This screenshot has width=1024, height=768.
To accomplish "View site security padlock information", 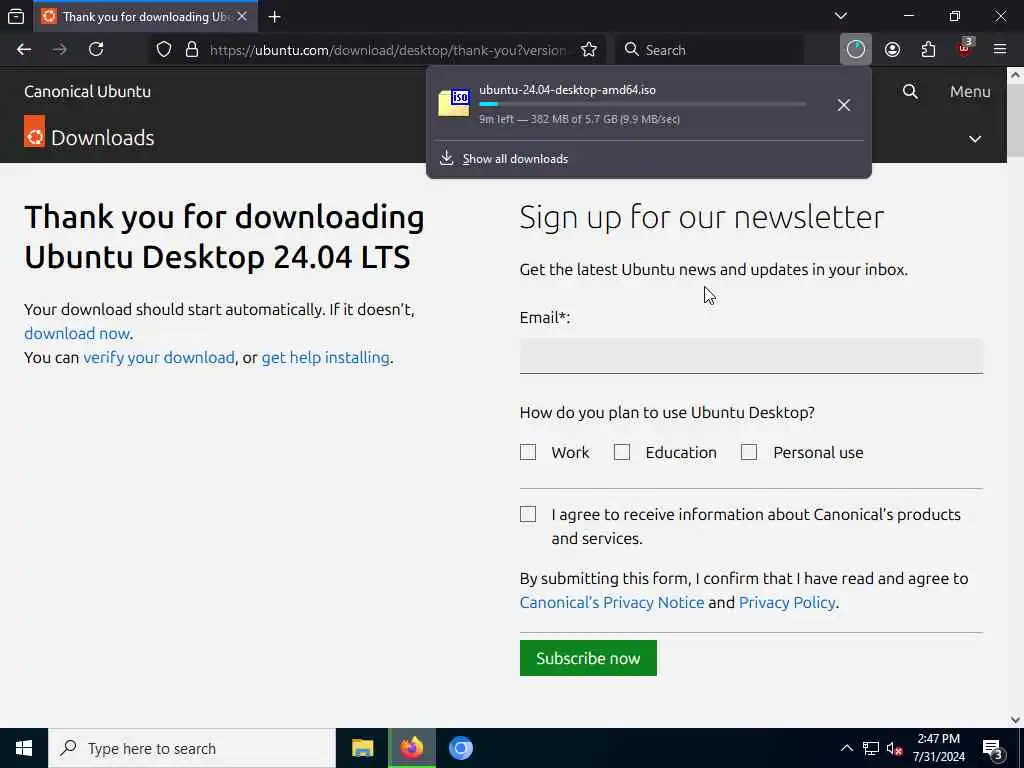I will coord(191,50).
